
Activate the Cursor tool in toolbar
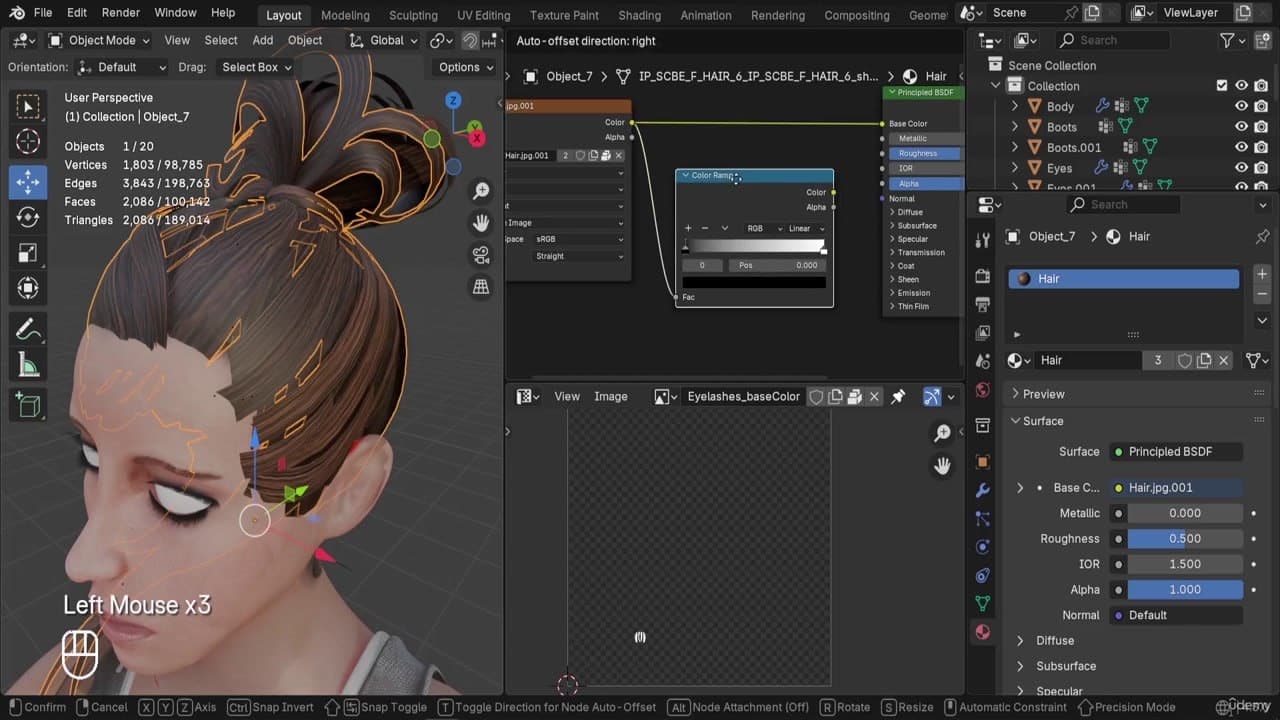click(28, 143)
